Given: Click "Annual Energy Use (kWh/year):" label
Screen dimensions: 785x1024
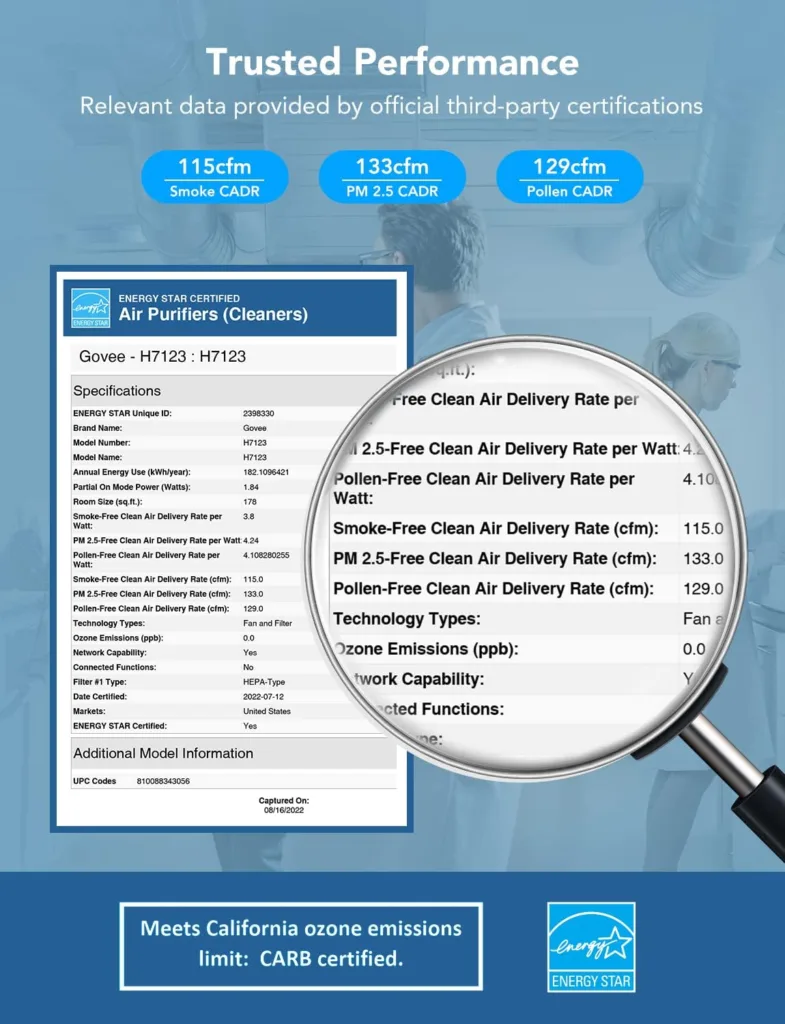Looking at the screenshot, I should click(x=132, y=472).
